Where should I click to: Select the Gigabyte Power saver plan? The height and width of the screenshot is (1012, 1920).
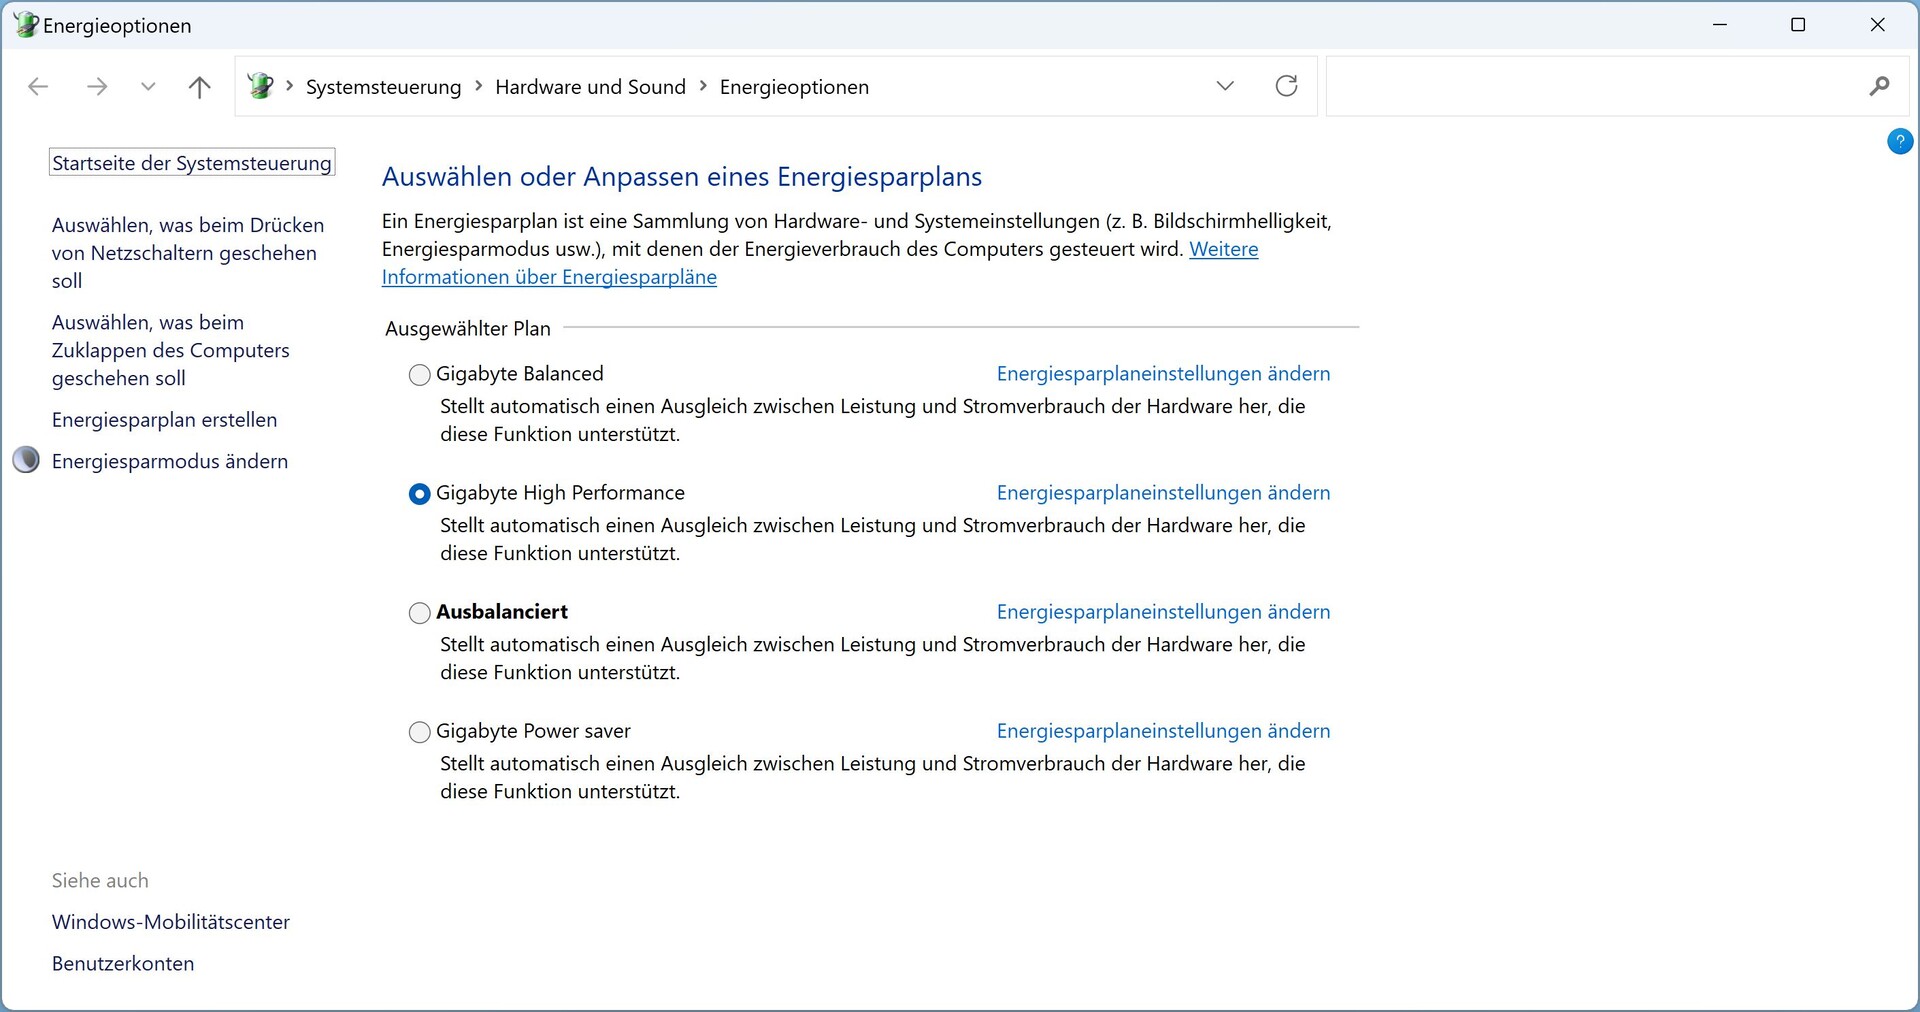click(x=420, y=732)
